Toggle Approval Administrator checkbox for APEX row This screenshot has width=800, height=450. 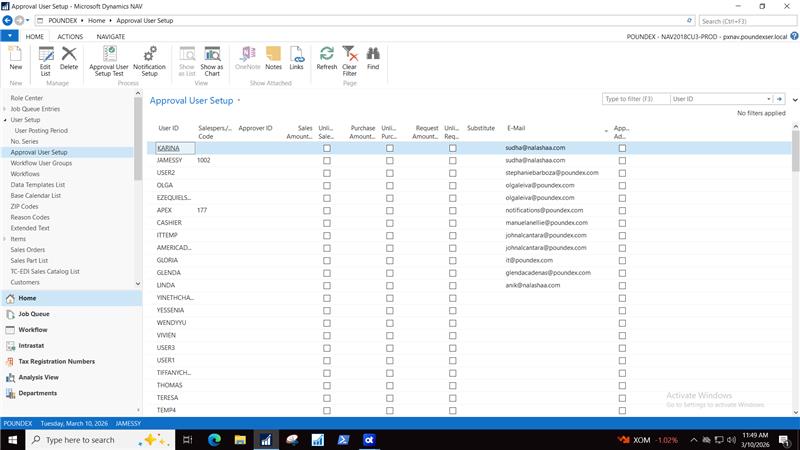[x=622, y=210]
